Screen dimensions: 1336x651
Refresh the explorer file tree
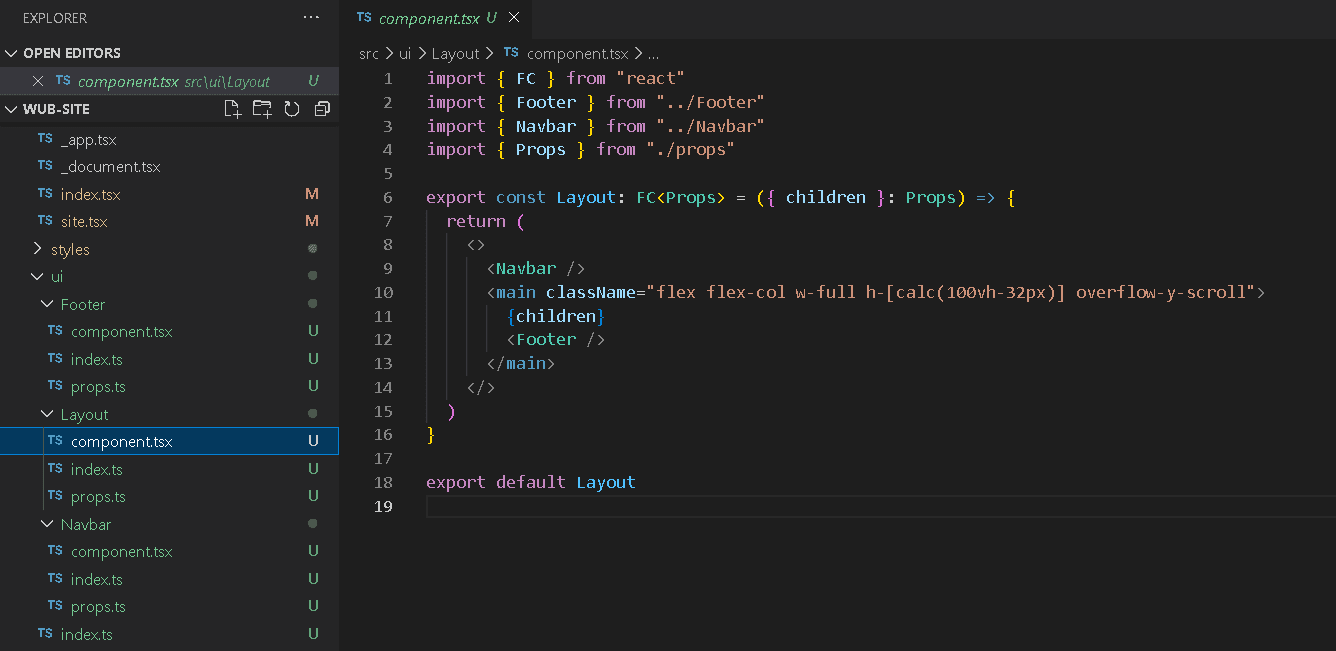coord(292,109)
